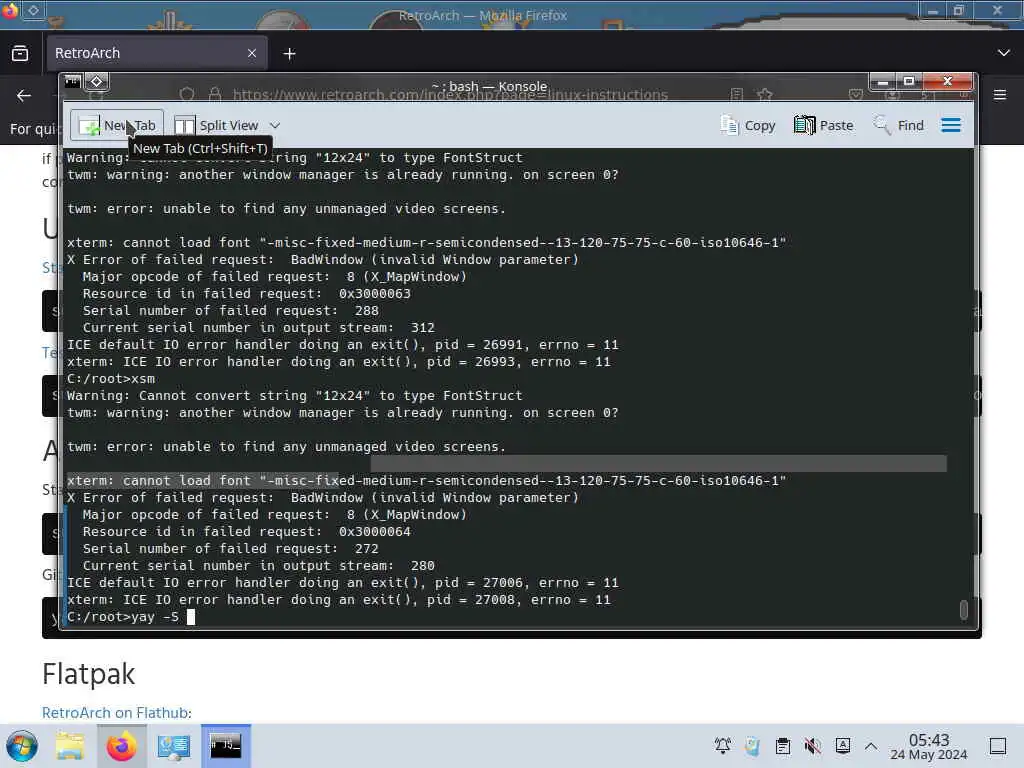The image size is (1024, 768).
Task: Open a new tab in Konsole
Action: [117, 125]
